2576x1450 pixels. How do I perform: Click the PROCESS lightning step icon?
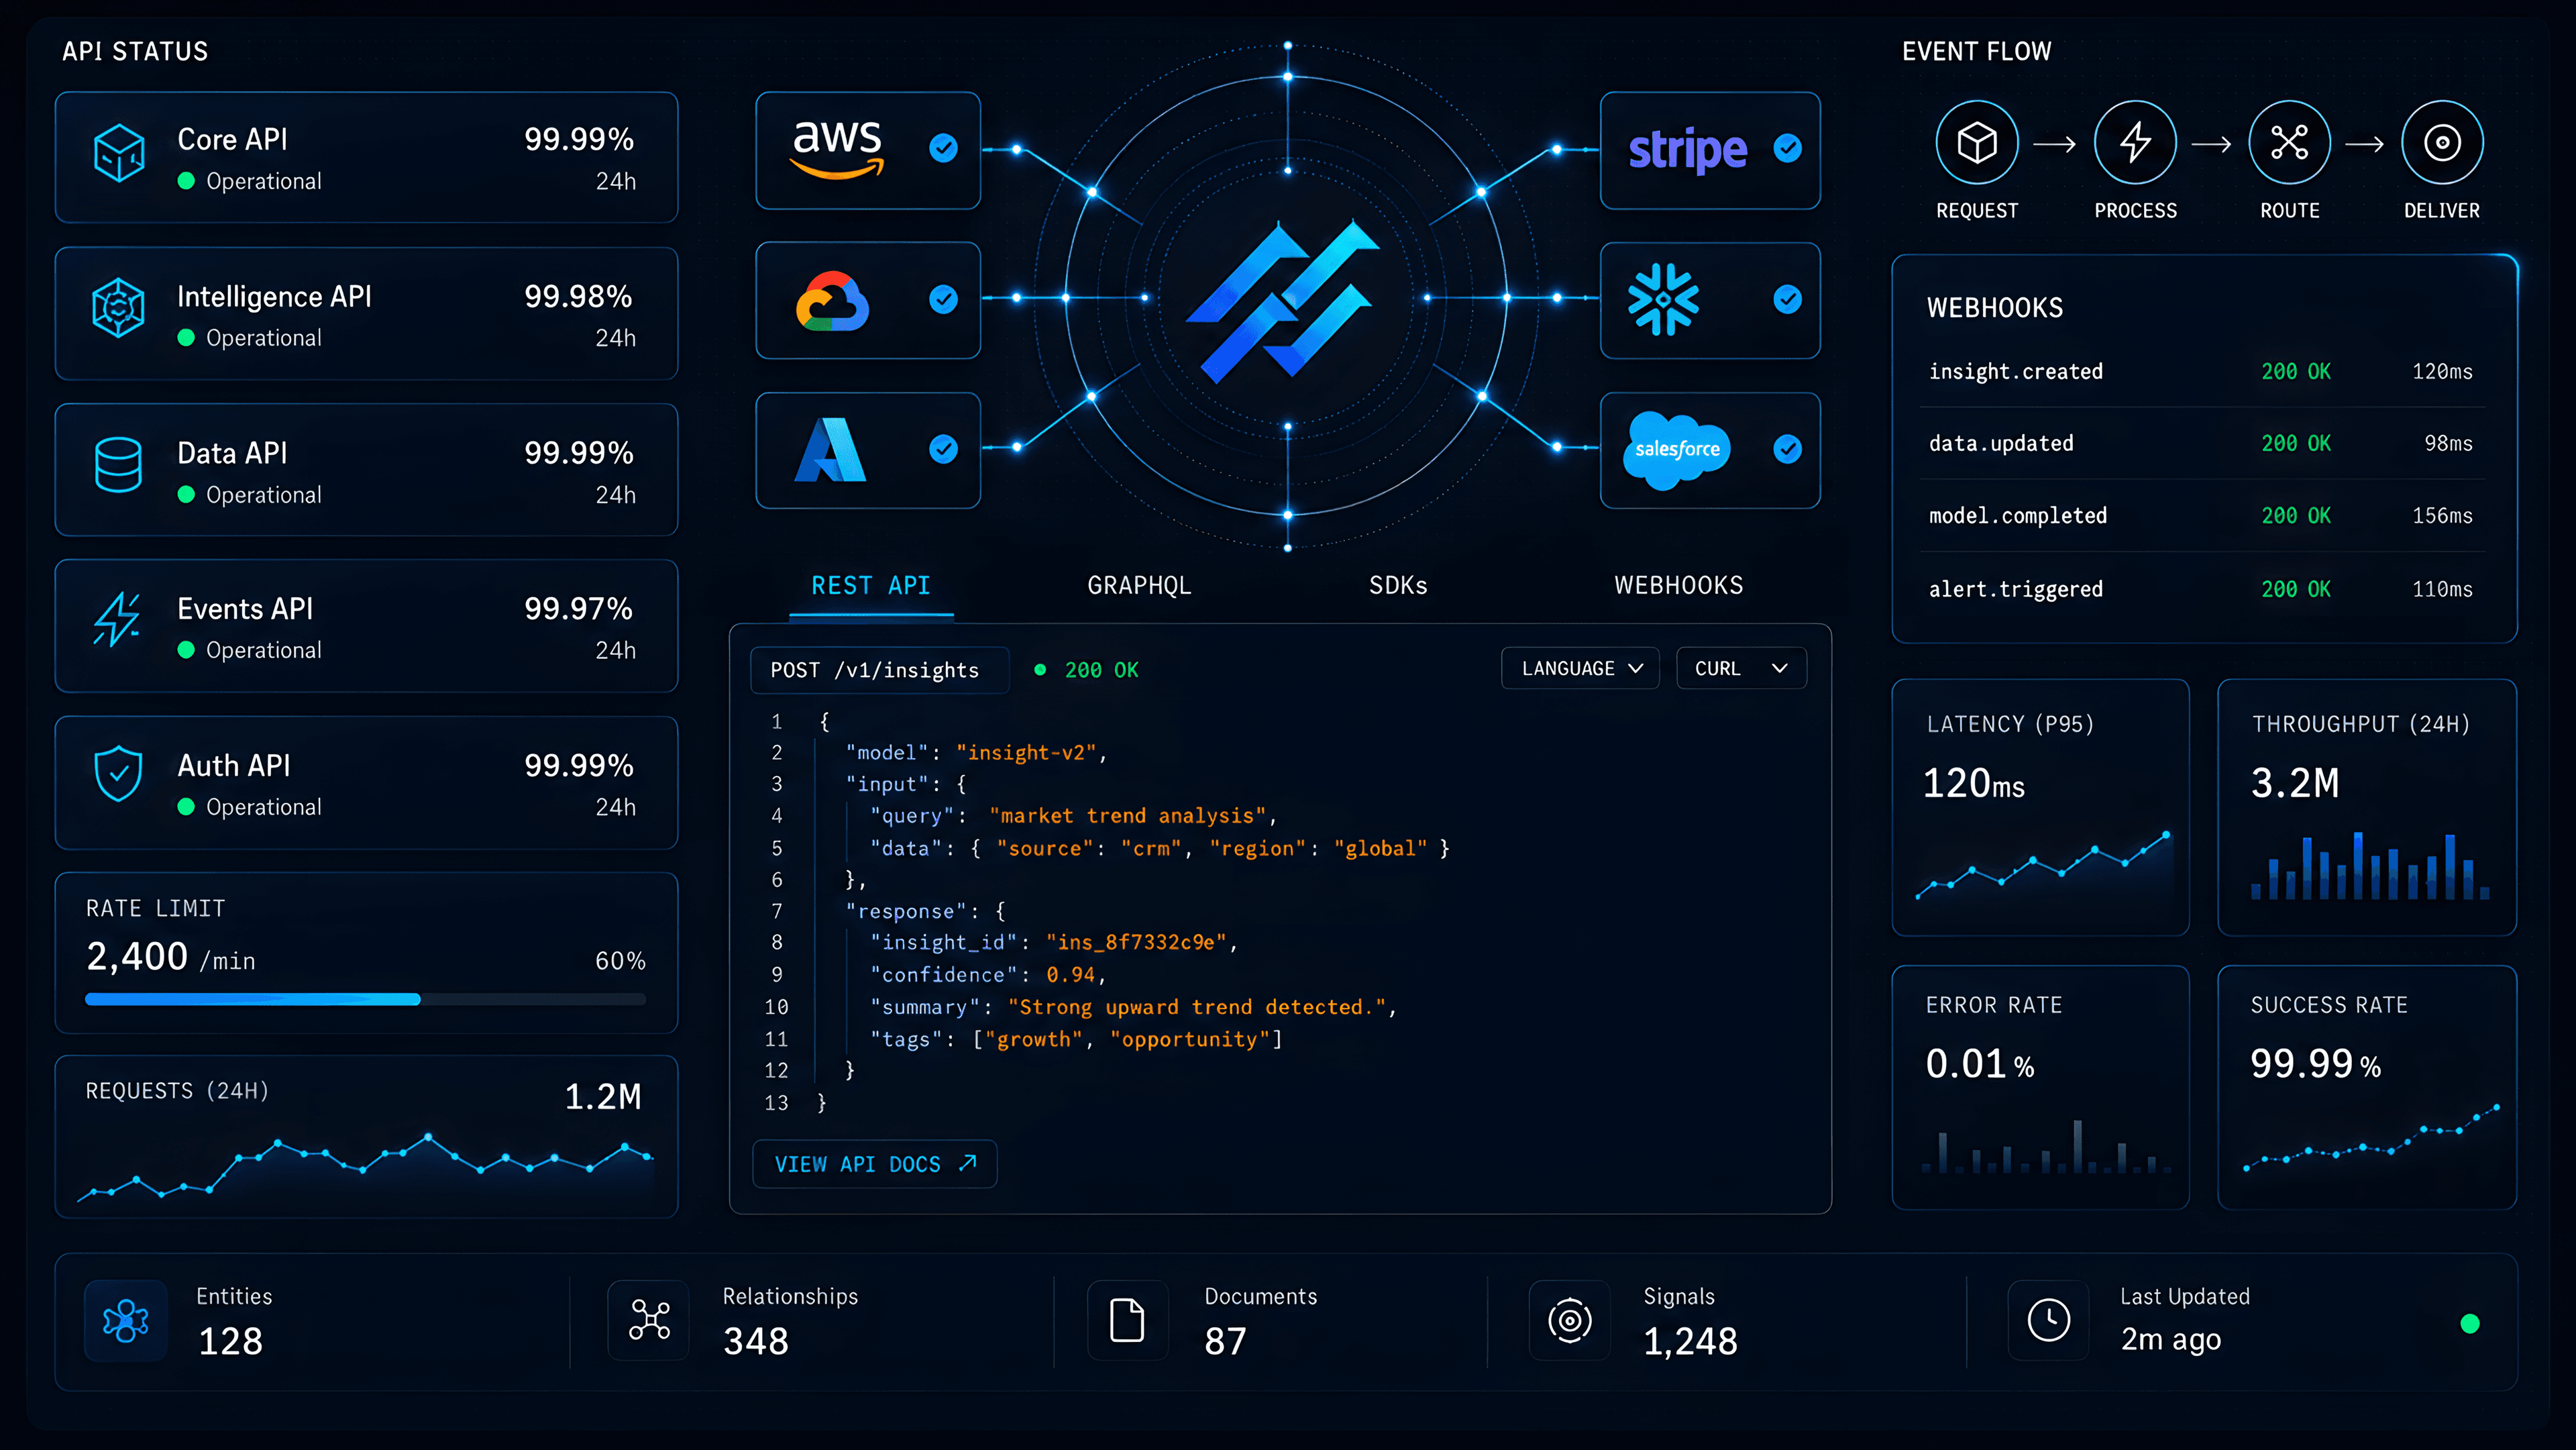[2135, 142]
